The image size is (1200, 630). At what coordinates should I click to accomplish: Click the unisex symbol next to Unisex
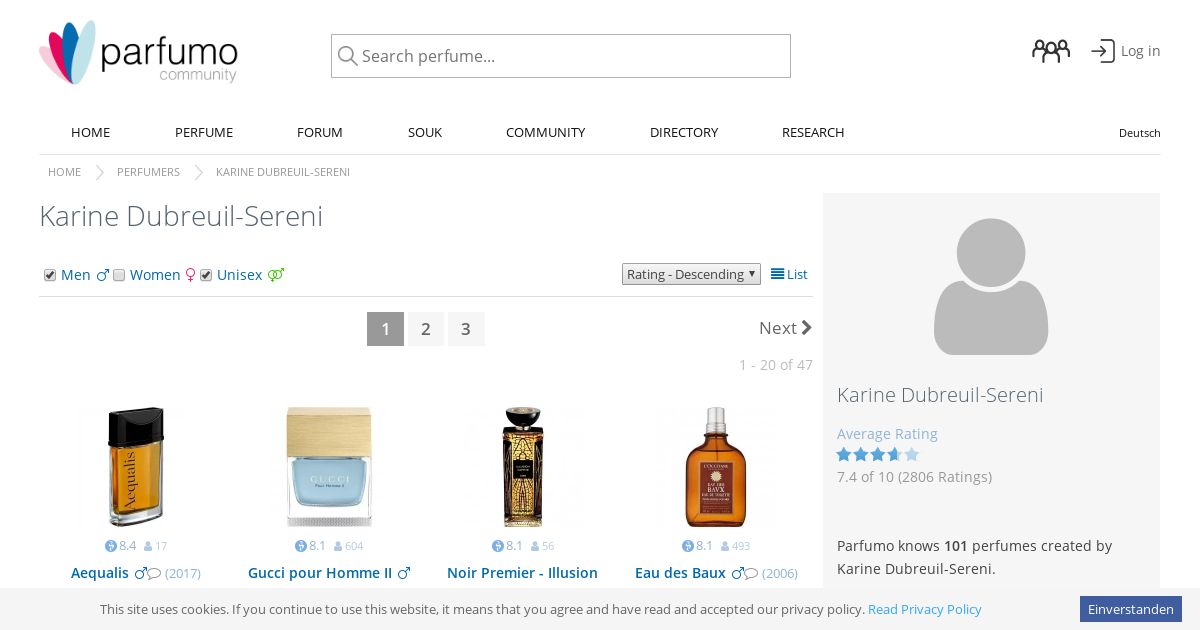click(276, 275)
